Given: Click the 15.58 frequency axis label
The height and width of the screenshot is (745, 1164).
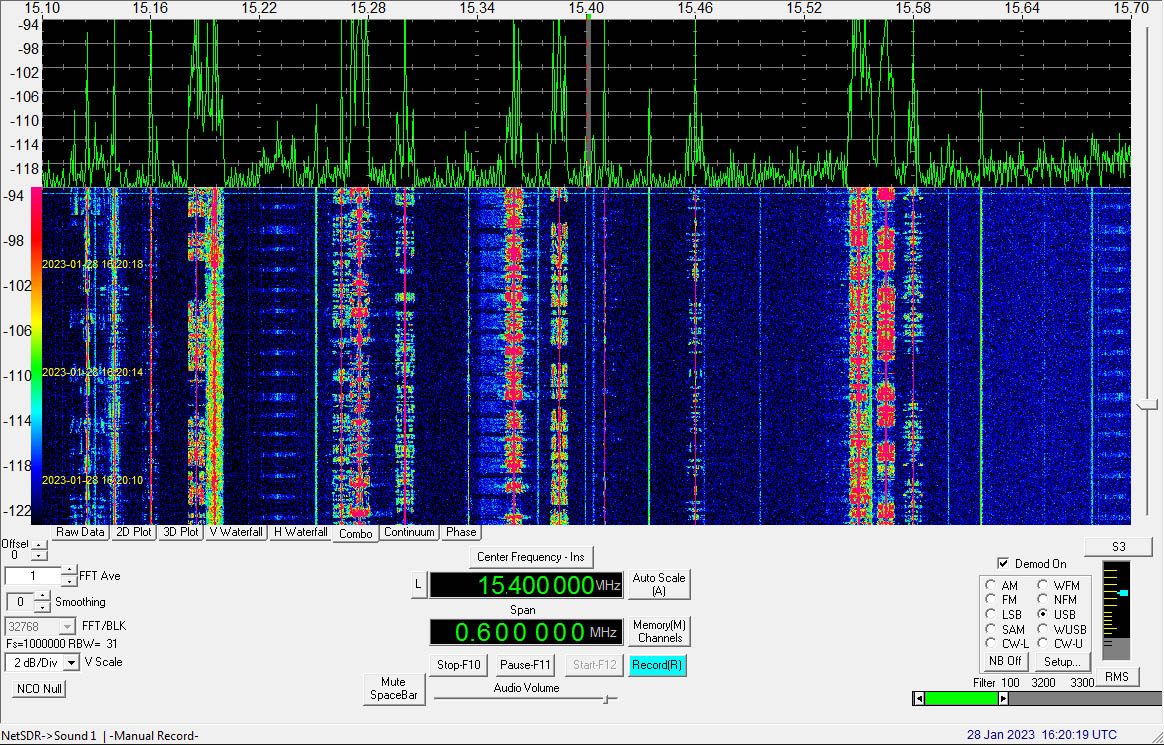Looking at the screenshot, I should click(x=913, y=7).
